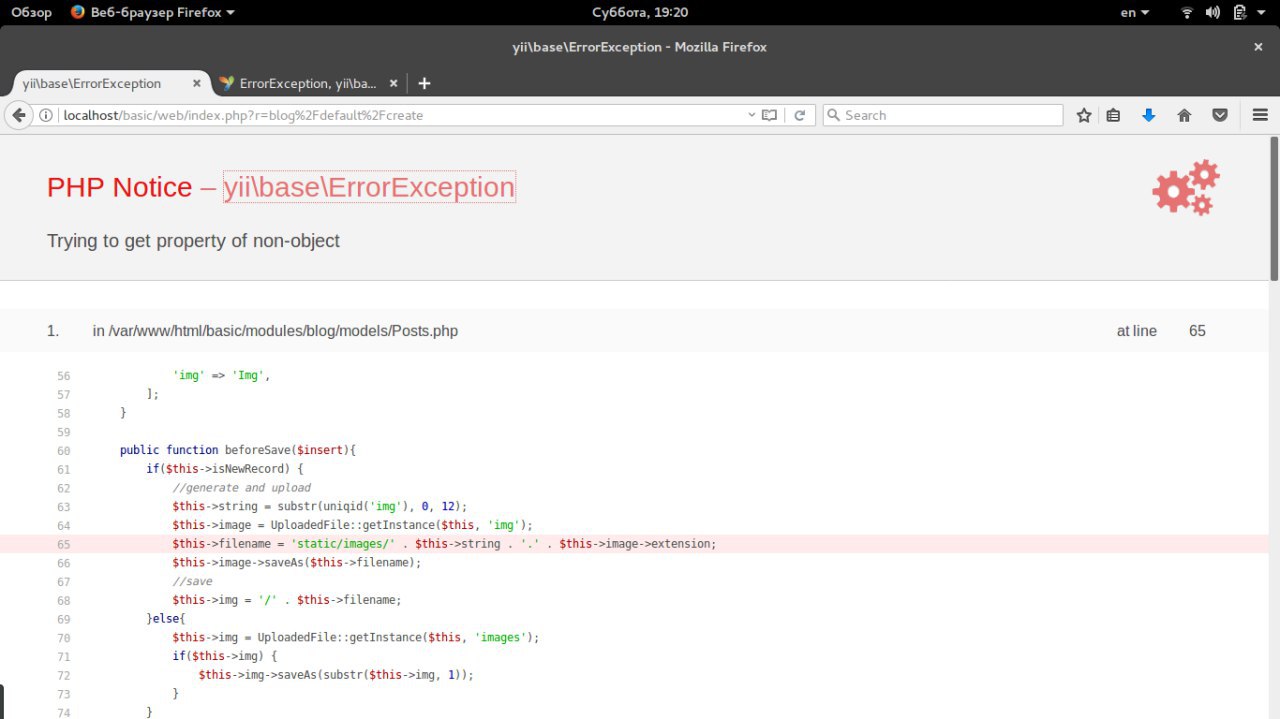Open a new tab with plus button
The height and width of the screenshot is (719, 1280).
424,84
